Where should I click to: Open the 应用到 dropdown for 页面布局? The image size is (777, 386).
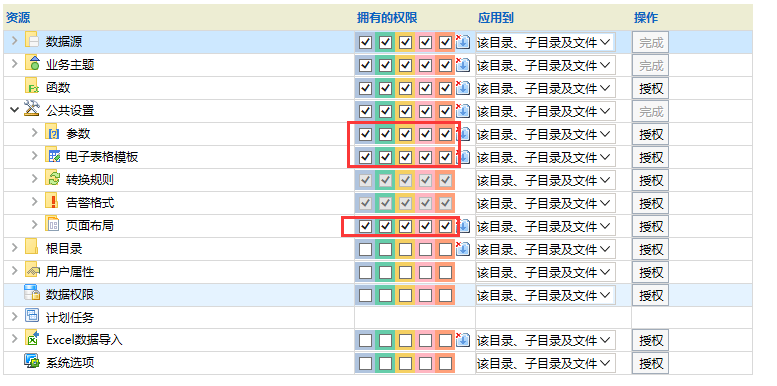[545, 226]
